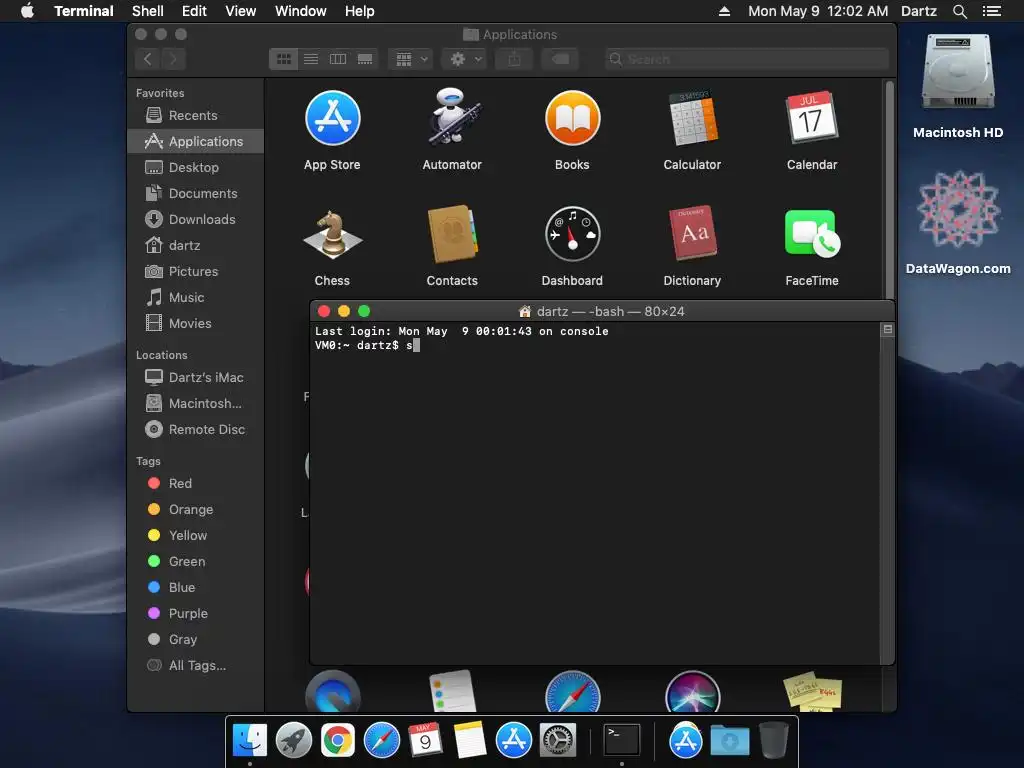Switch Finder to icon view
The height and width of the screenshot is (768, 1024).
pyautogui.click(x=283, y=59)
